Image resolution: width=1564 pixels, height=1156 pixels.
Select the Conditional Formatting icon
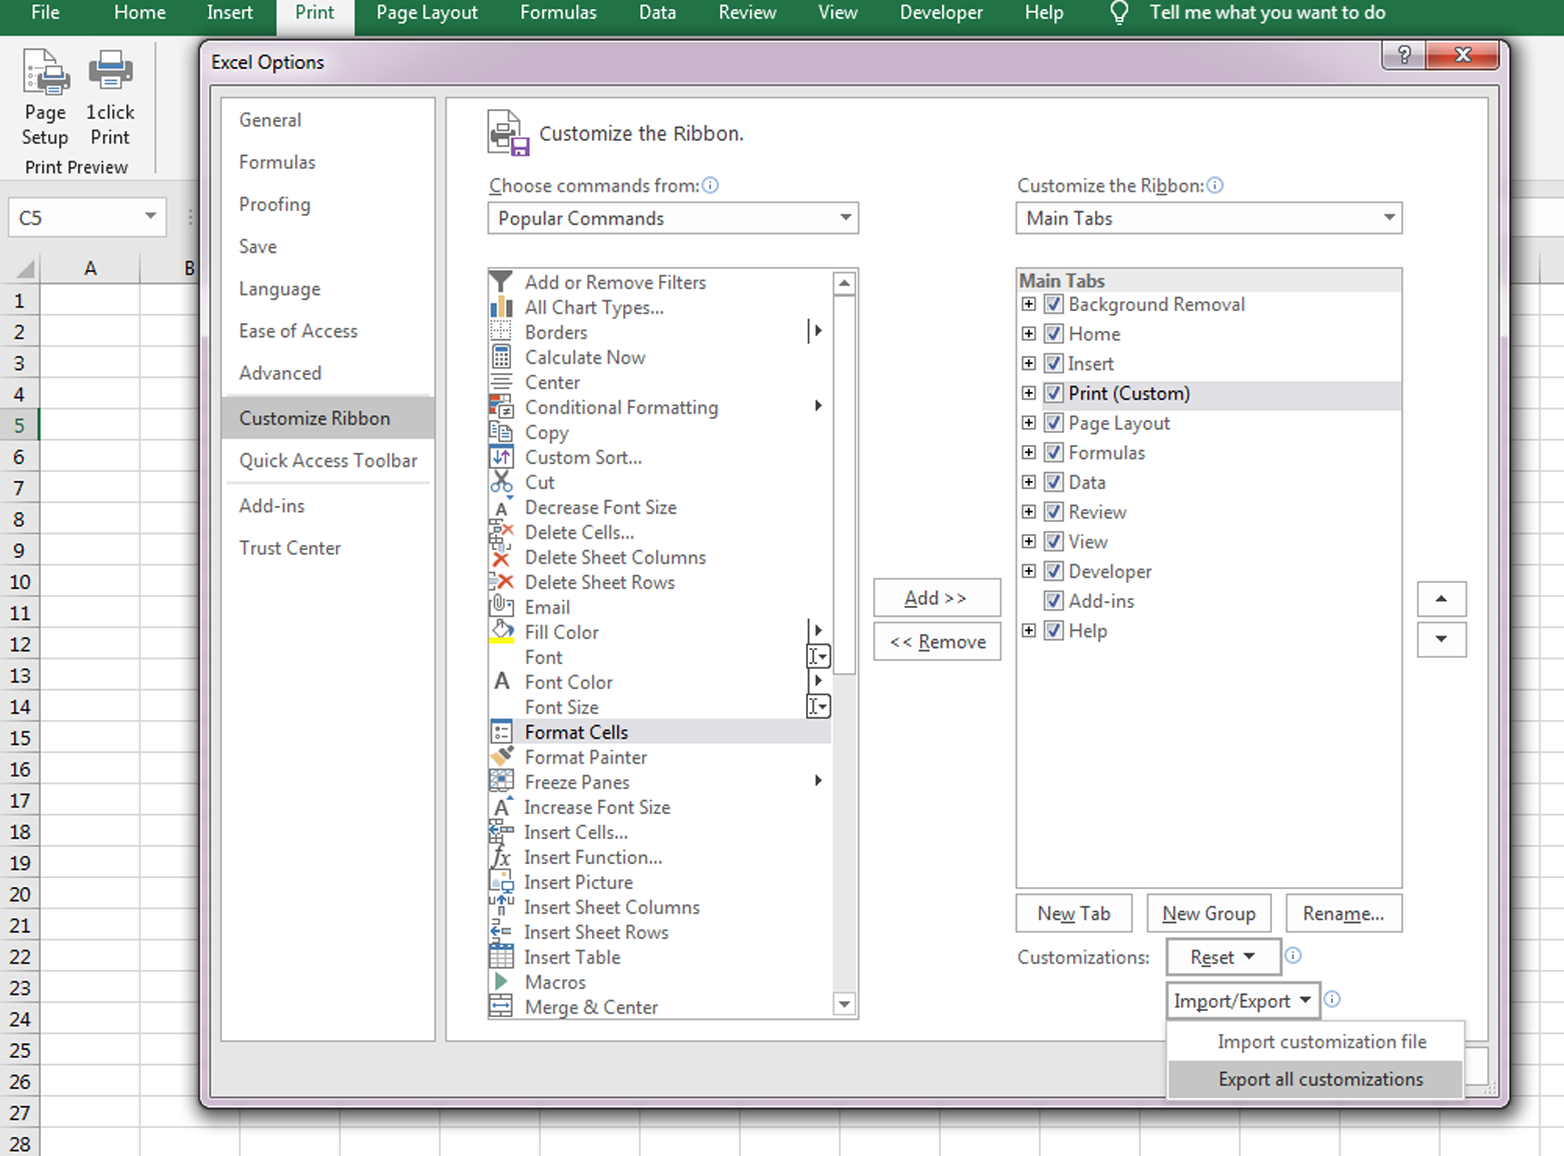[x=501, y=407]
